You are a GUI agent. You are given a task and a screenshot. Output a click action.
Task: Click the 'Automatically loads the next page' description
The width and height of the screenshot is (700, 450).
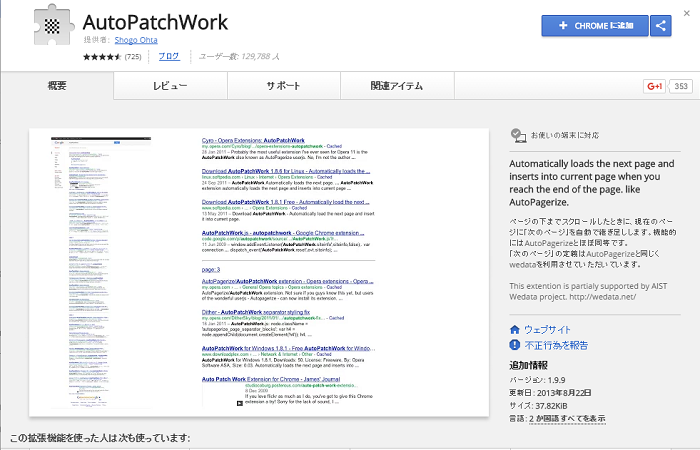(x=592, y=183)
